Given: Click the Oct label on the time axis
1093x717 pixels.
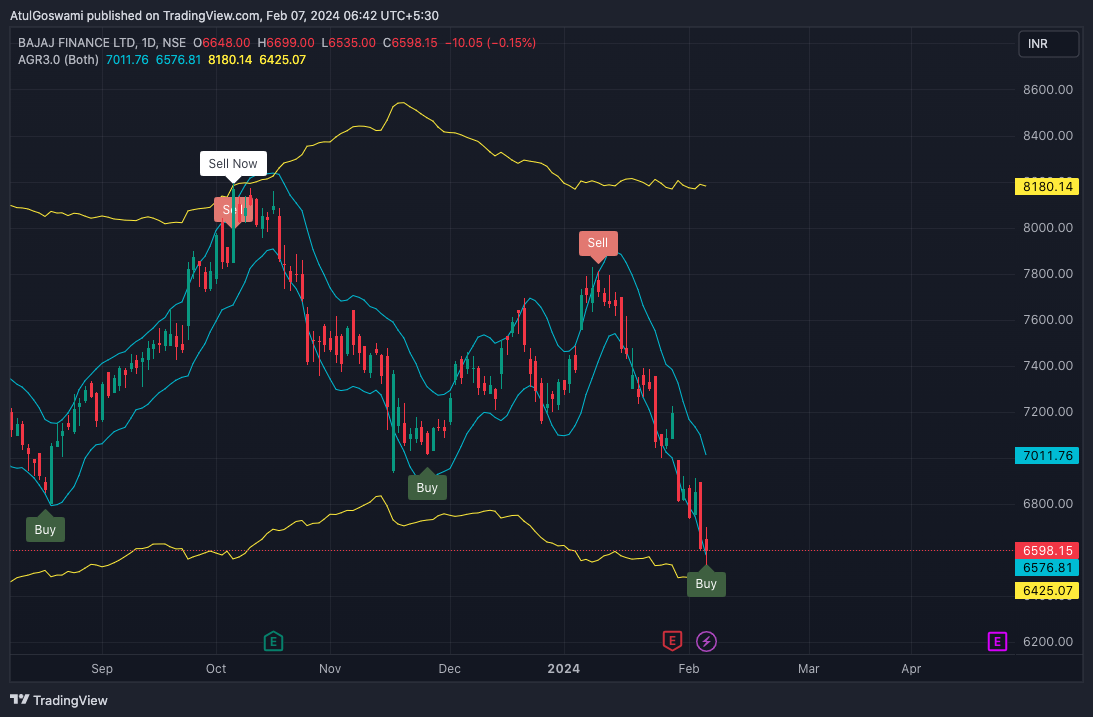Looking at the screenshot, I should 216,669.
